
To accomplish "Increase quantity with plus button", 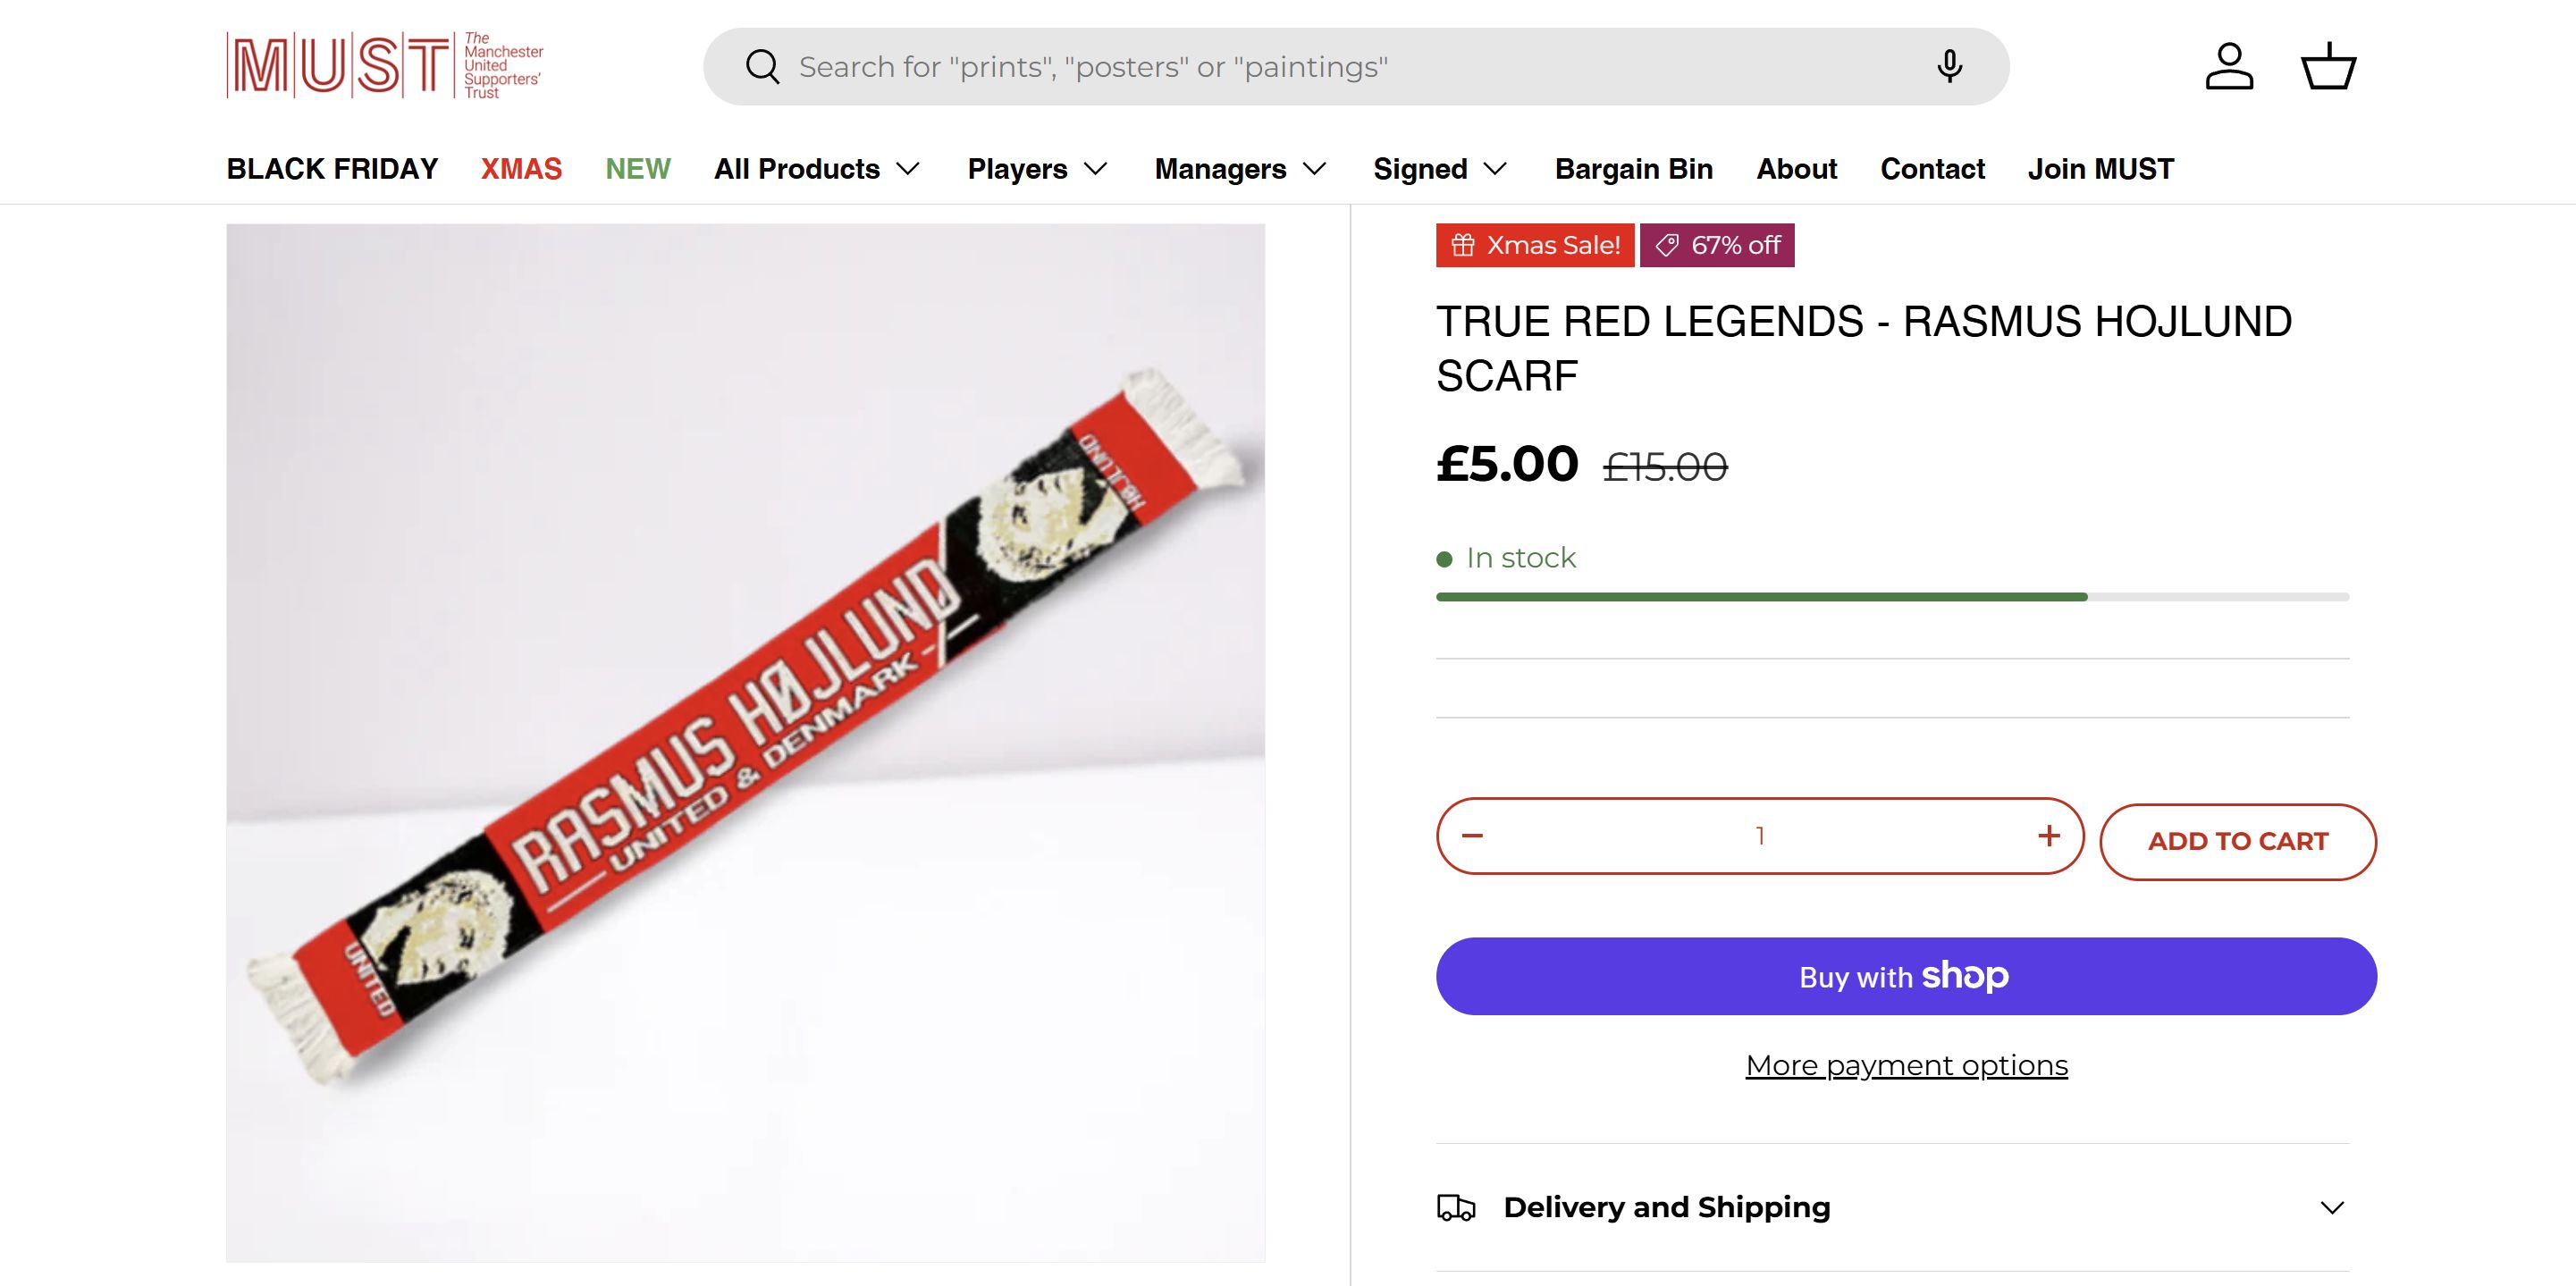I will 2048,836.
